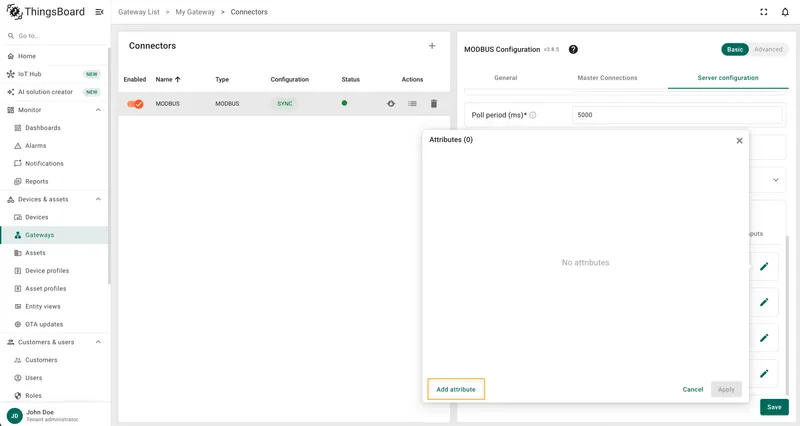This screenshot has width=800, height=426.
Task: Show Poll period info tooltip icon
Action: [533, 115]
